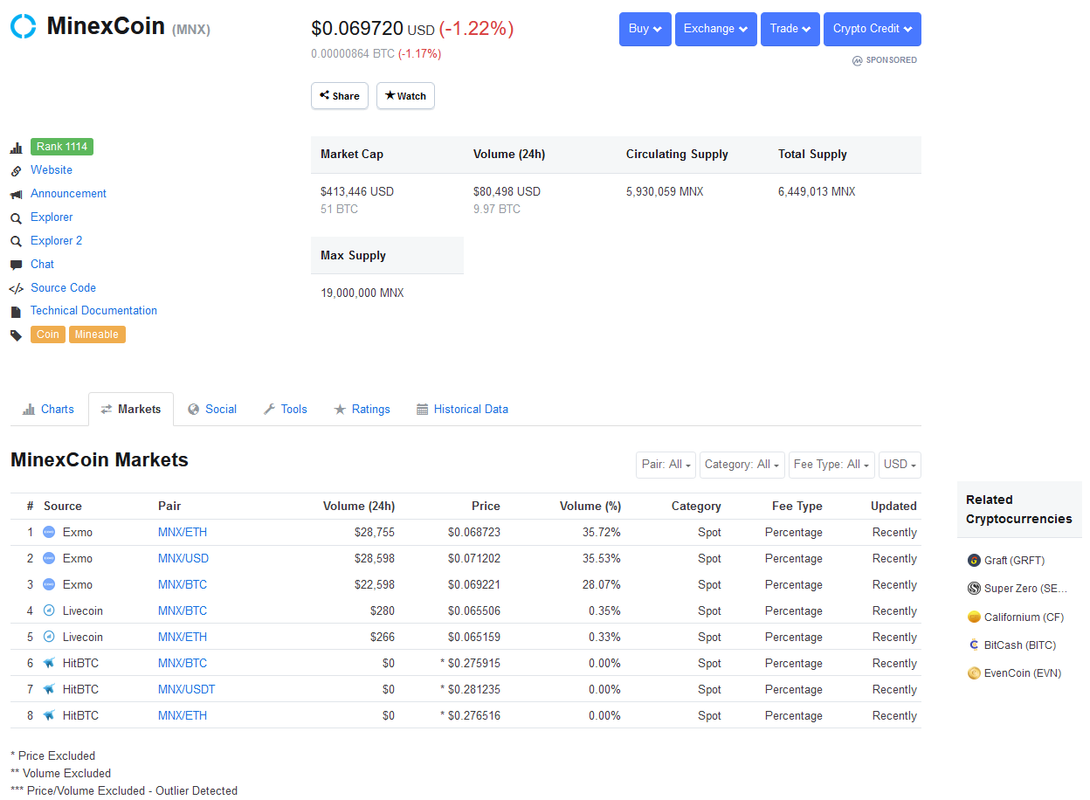Expand the Pair: All filter
The image size is (1090, 800).
click(666, 465)
